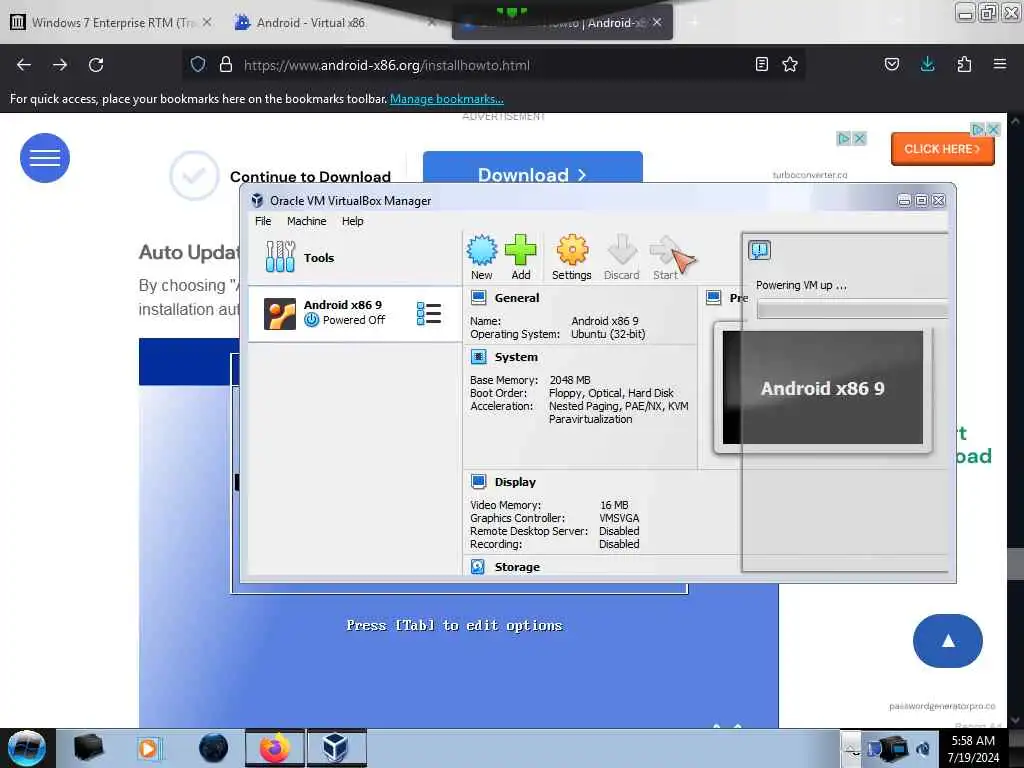
Task: Open the Machine menu
Action: [306, 221]
